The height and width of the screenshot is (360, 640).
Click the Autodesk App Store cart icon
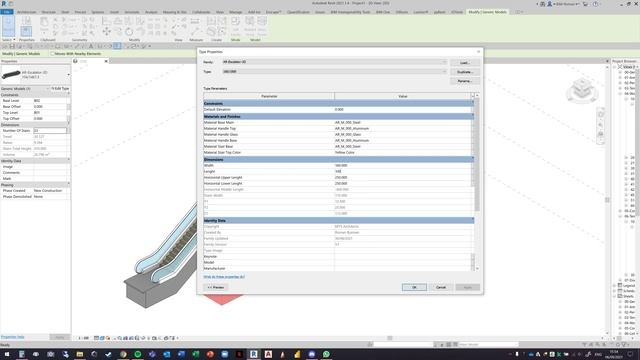coord(585,4)
